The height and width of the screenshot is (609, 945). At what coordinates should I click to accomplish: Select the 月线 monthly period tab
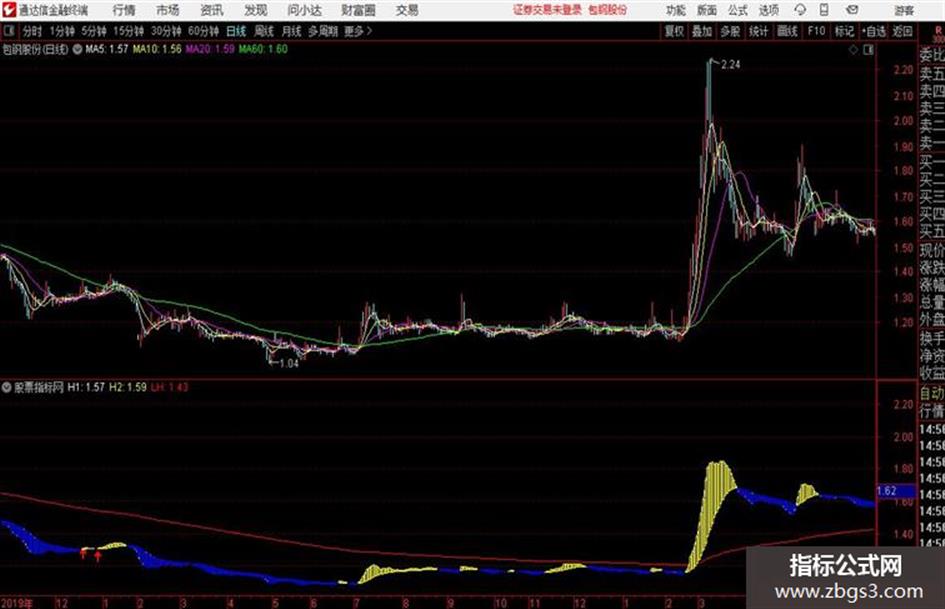291,31
